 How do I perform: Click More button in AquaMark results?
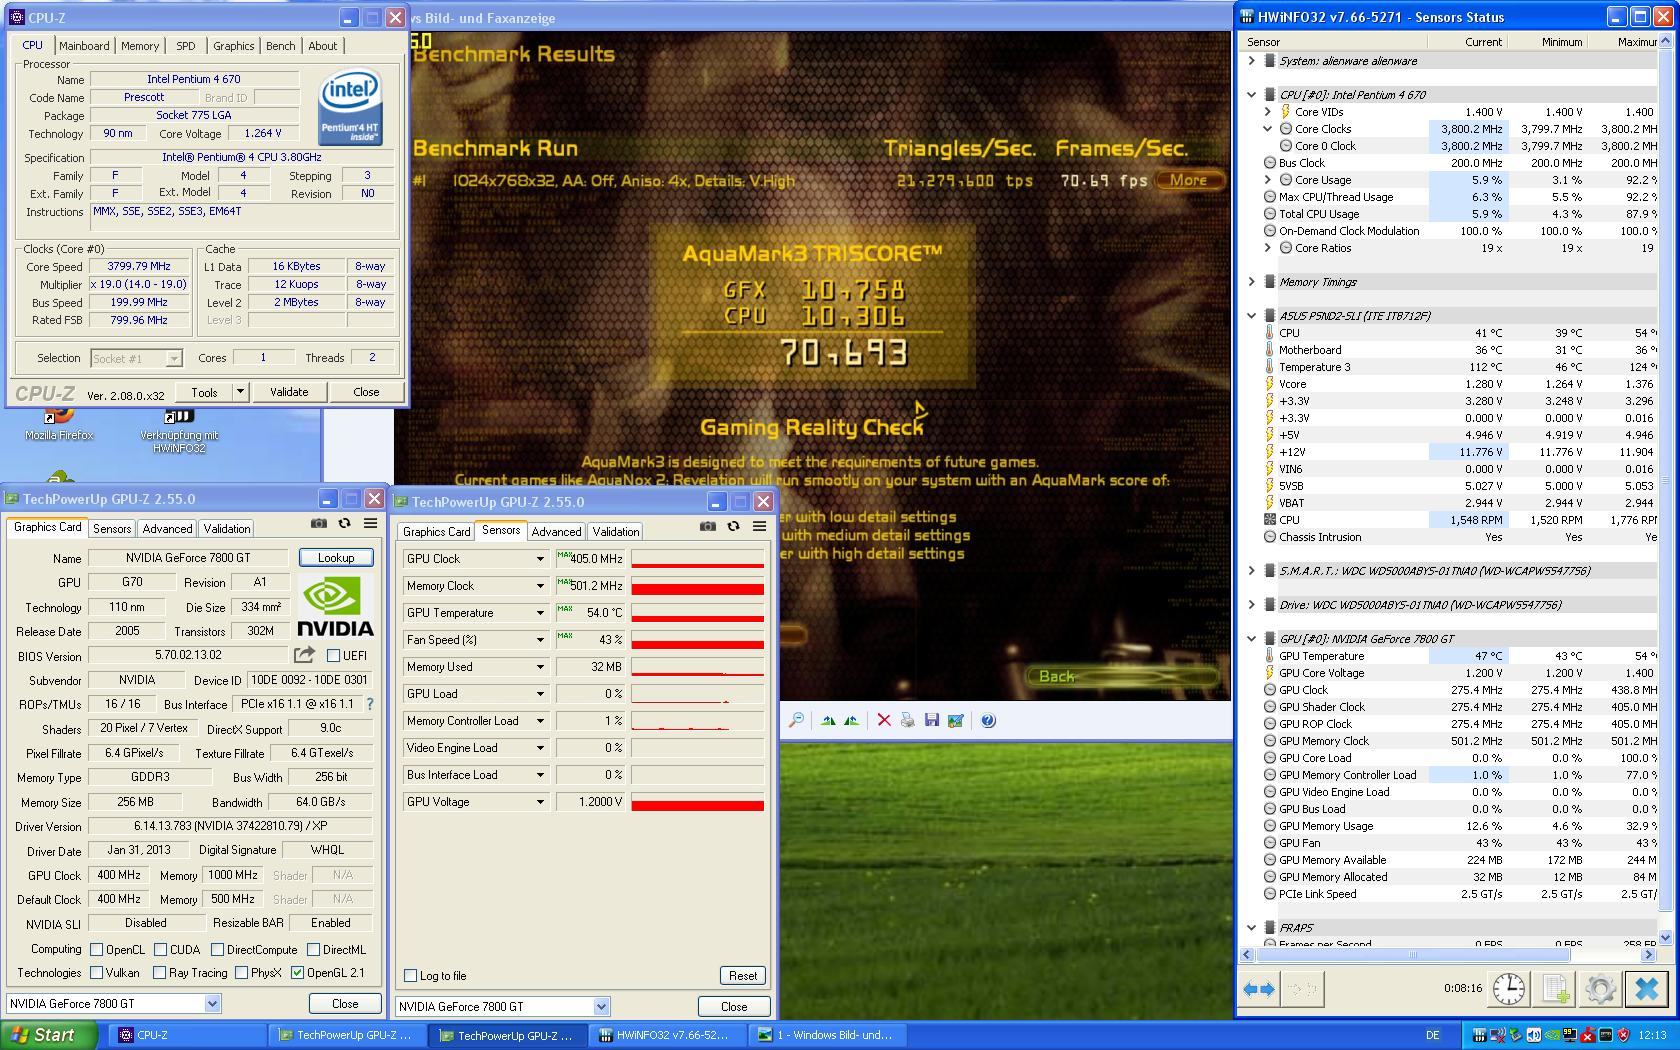[x=1188, y=180]
